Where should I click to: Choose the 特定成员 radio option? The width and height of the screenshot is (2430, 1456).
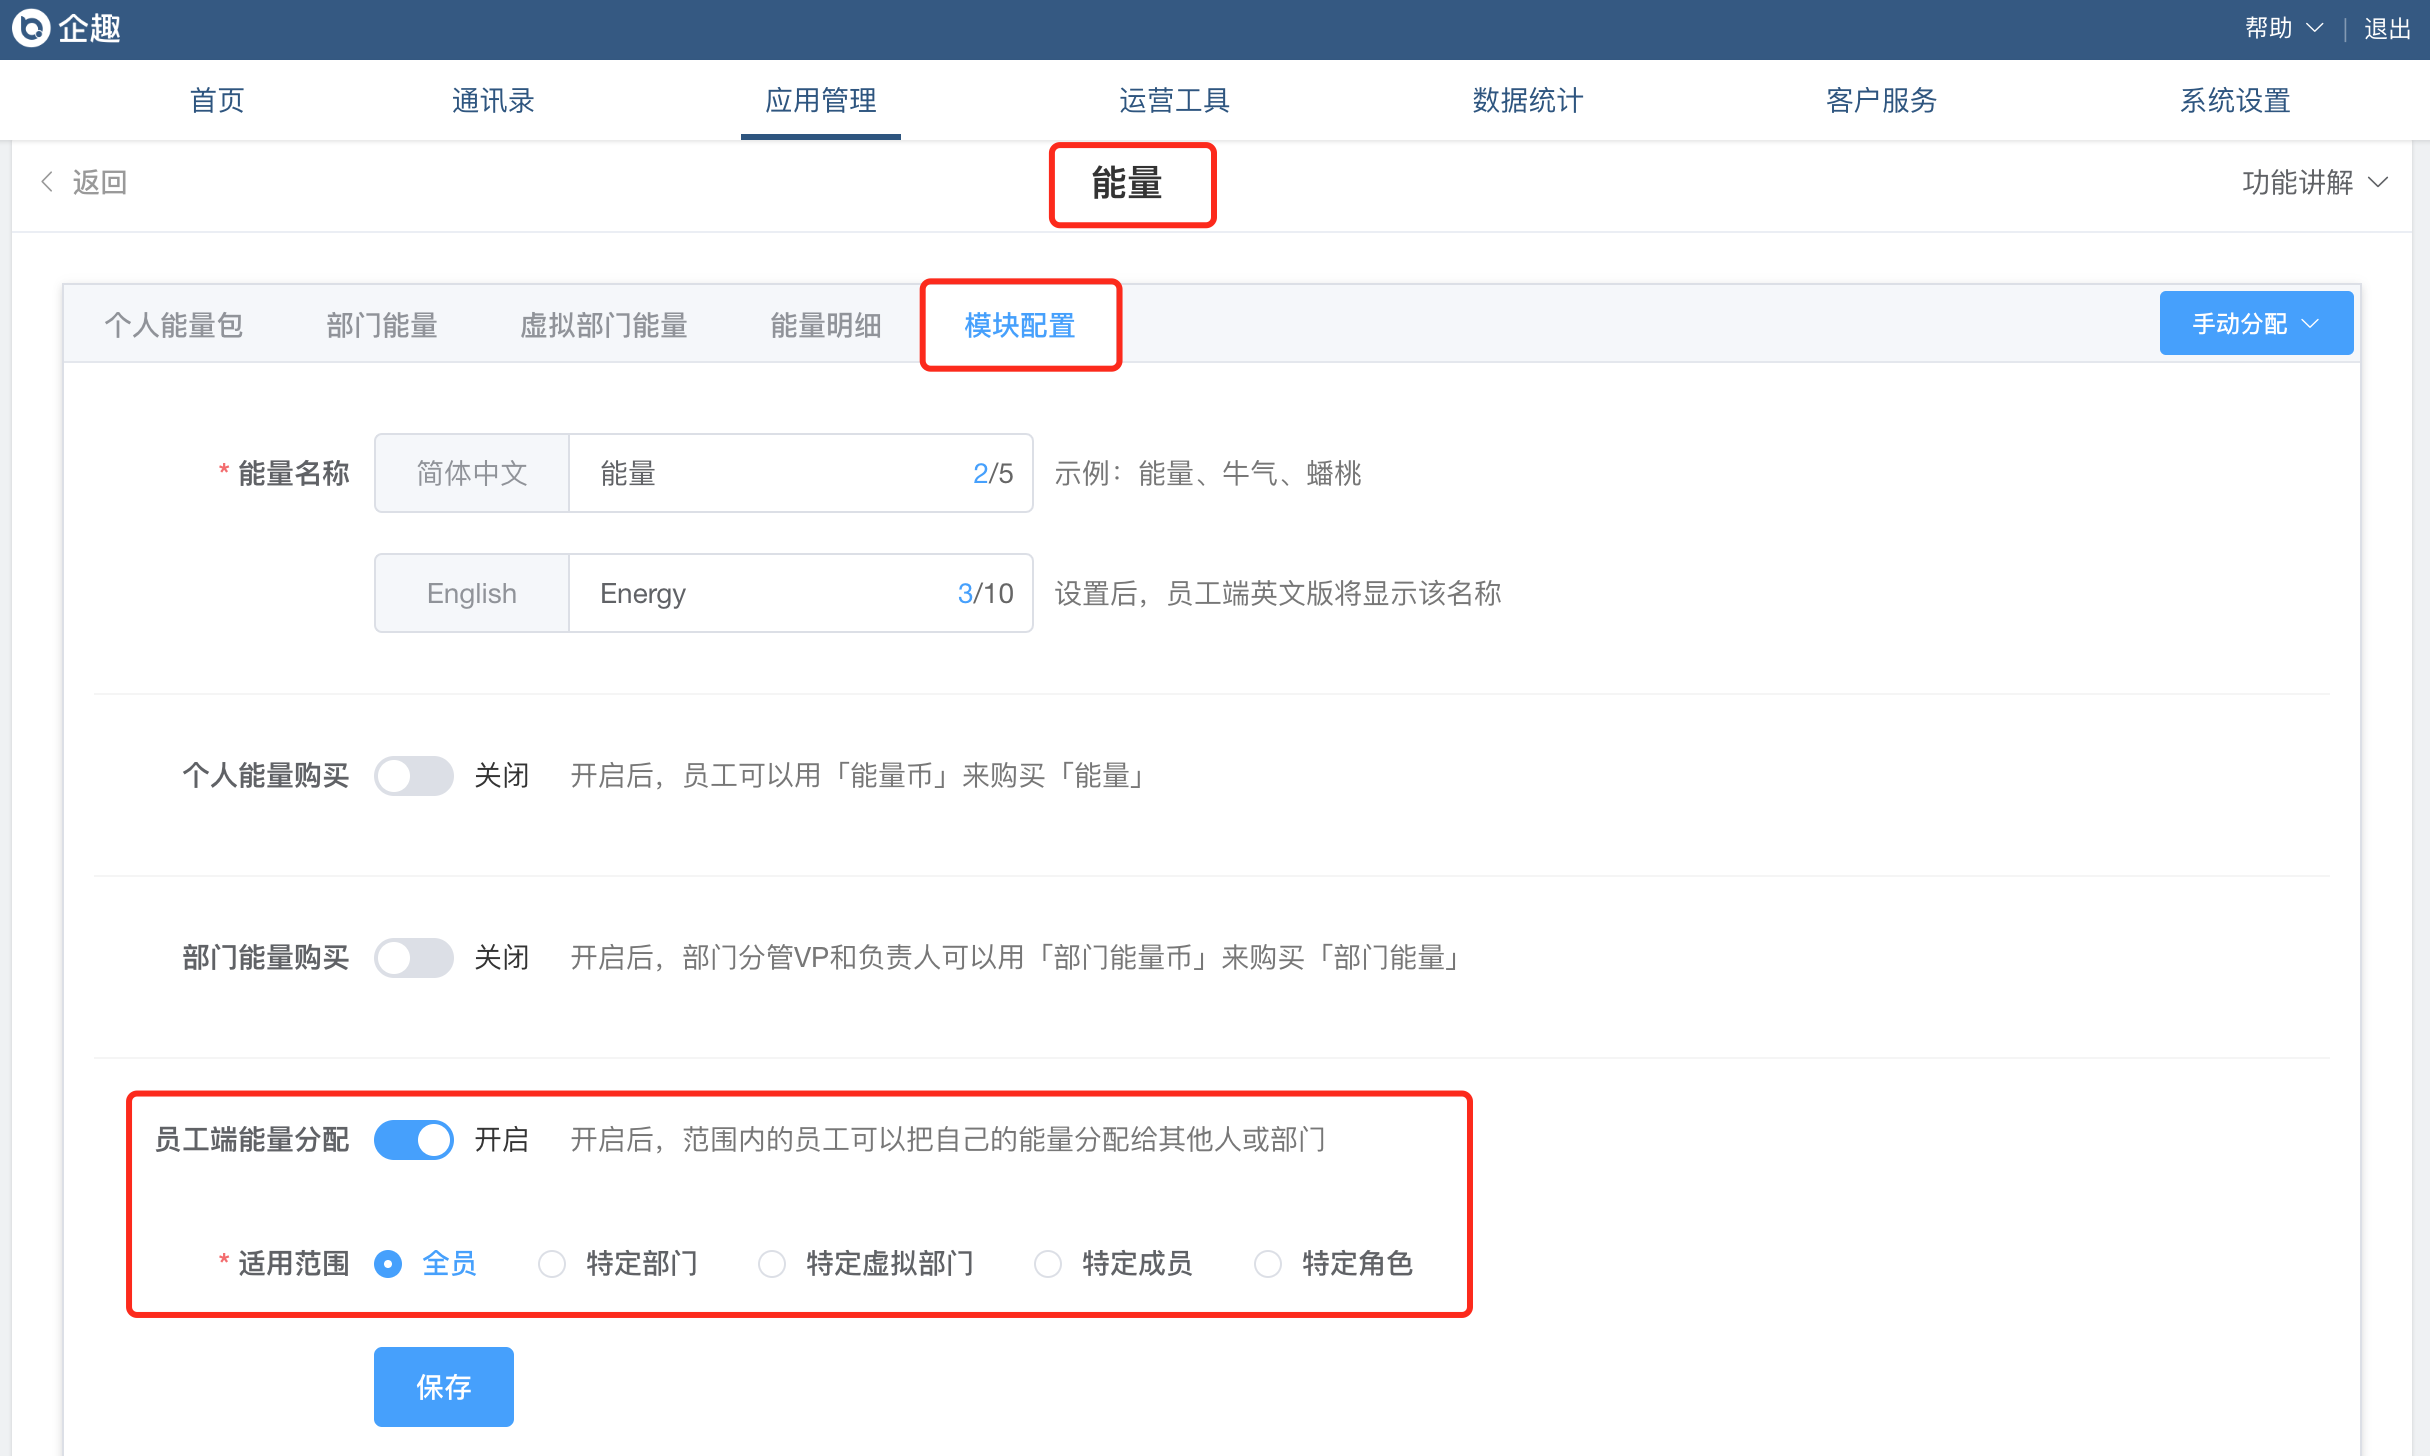pos(1048,1264)
